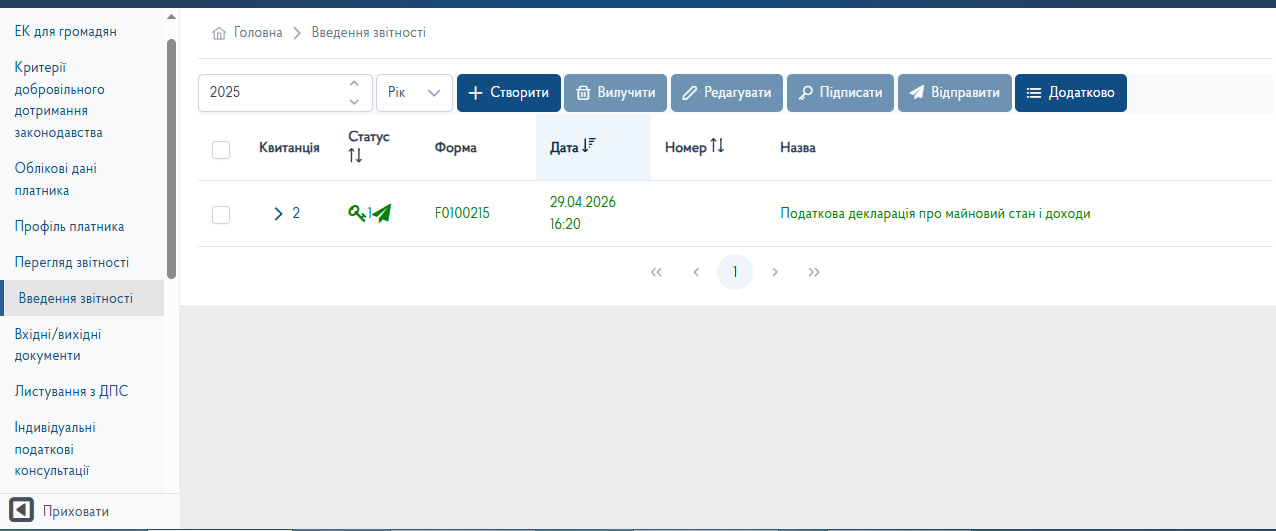This screenshot has width=1276, height=531.
Task: Open Критерії добровільного дотримання законодавства
Action: click(59, 100)
